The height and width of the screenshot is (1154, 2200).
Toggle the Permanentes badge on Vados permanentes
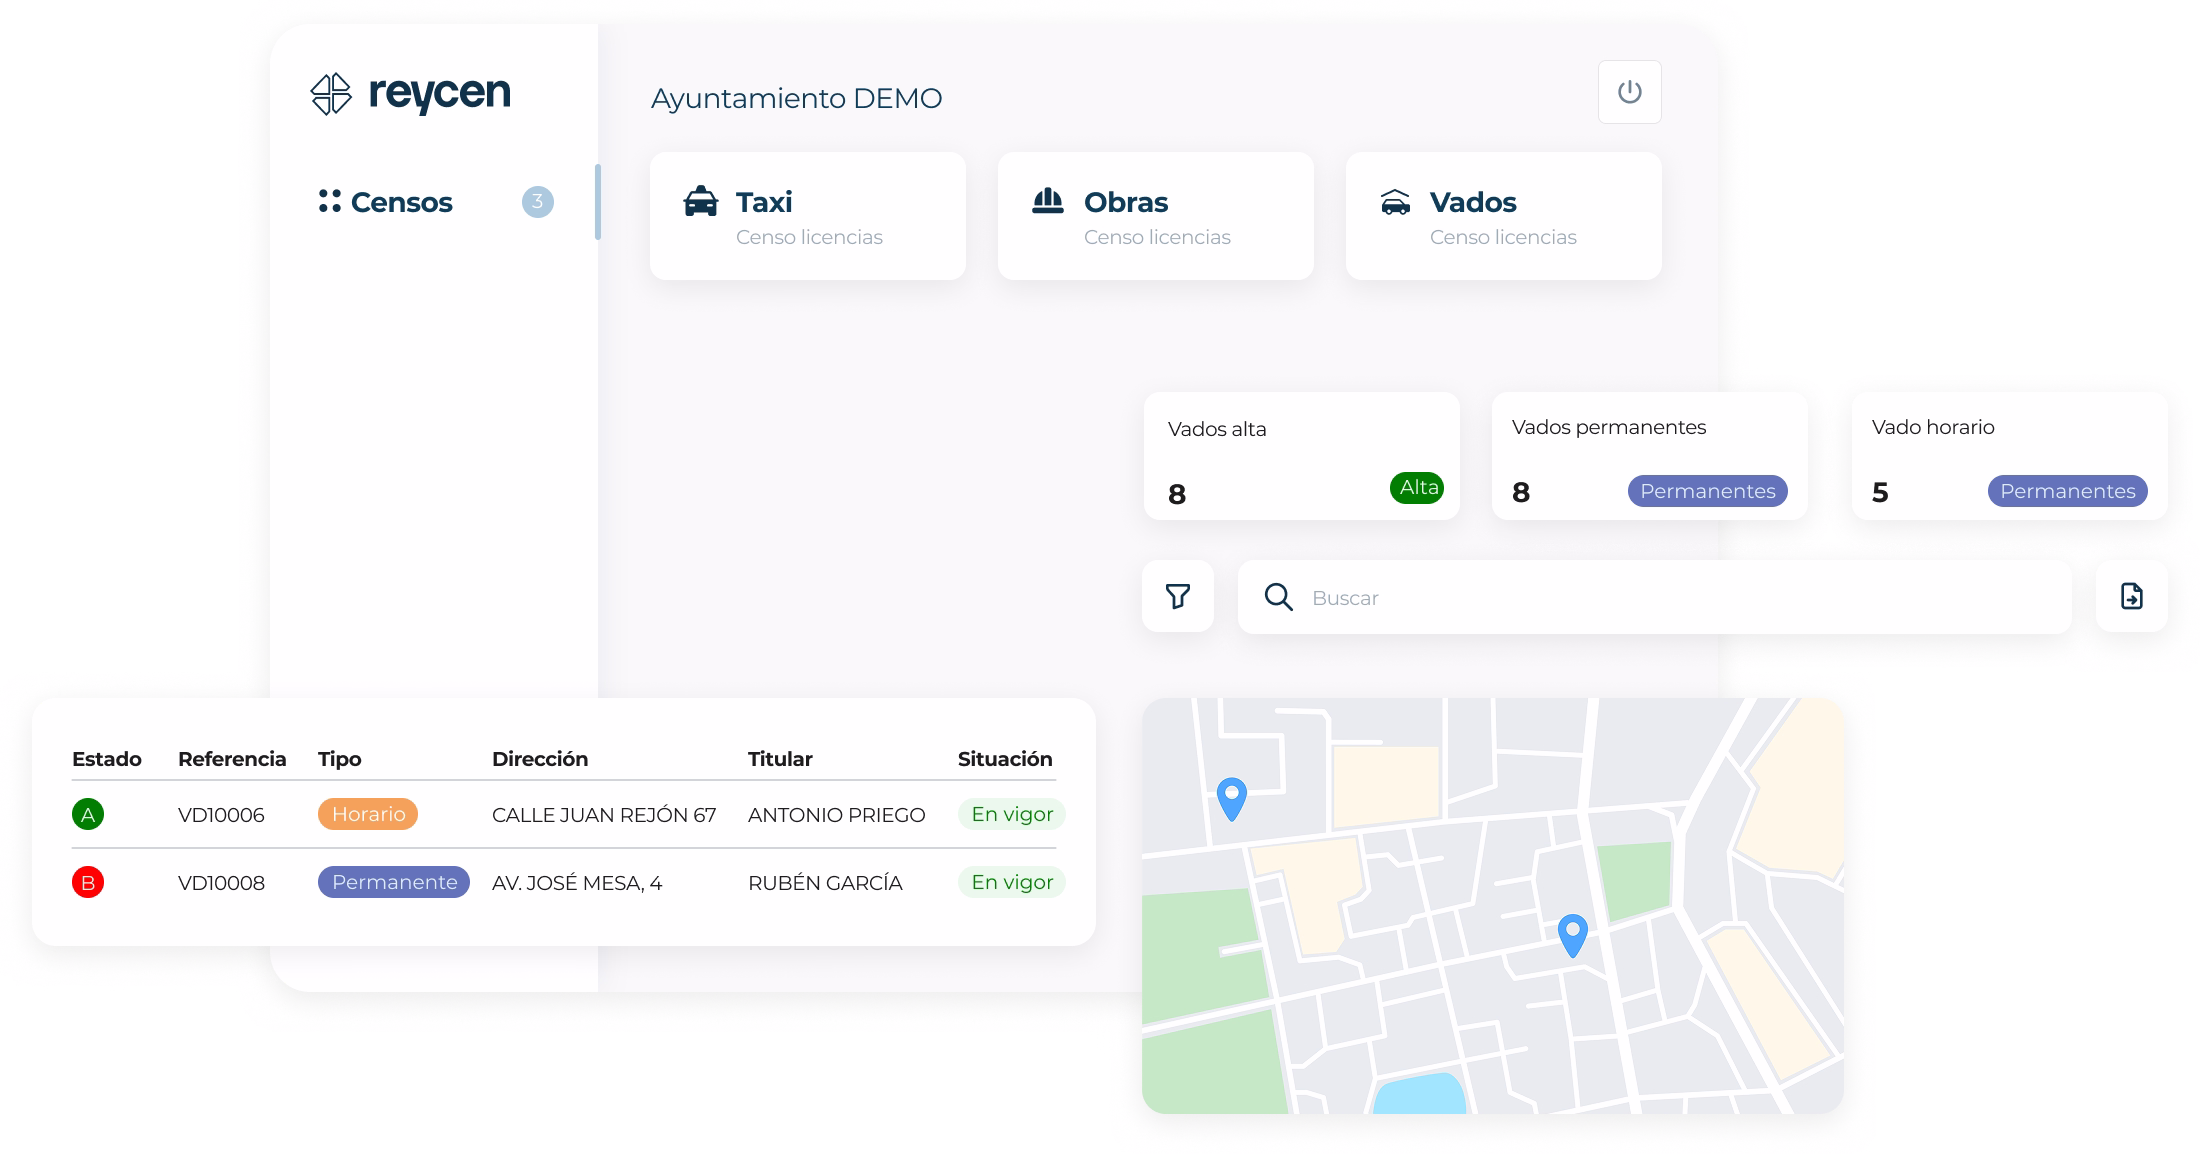(1707, 490)
